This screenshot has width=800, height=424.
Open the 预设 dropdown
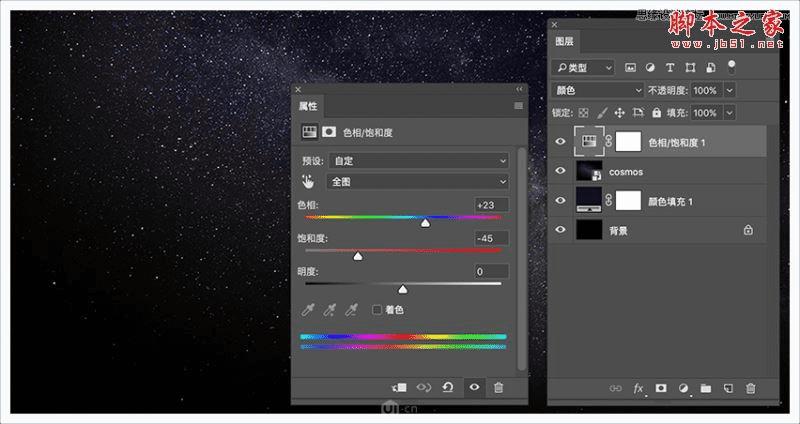point(418,161)
